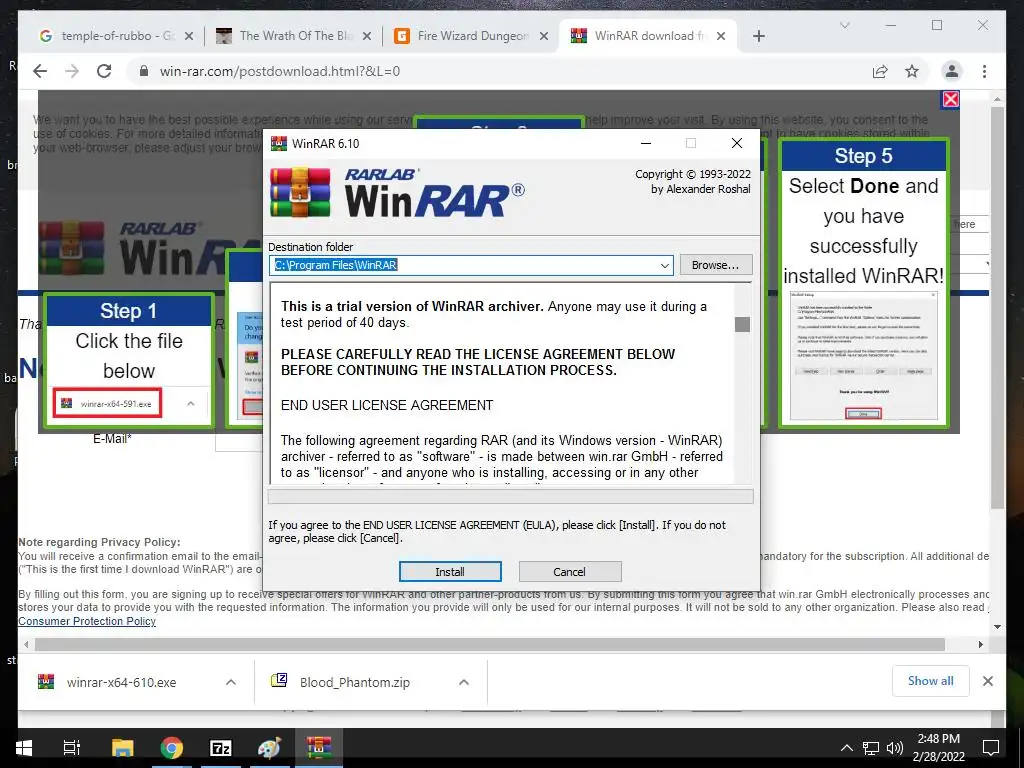Close the temple-of-rubbo tab

pyautogui.click(x=189, y=36)
